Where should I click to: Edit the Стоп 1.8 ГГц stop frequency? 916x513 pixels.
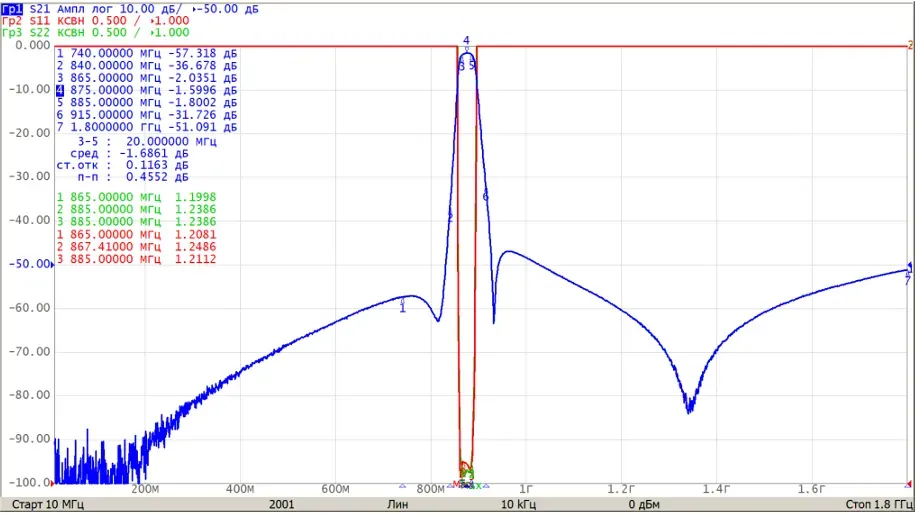[x=879, y=504]
